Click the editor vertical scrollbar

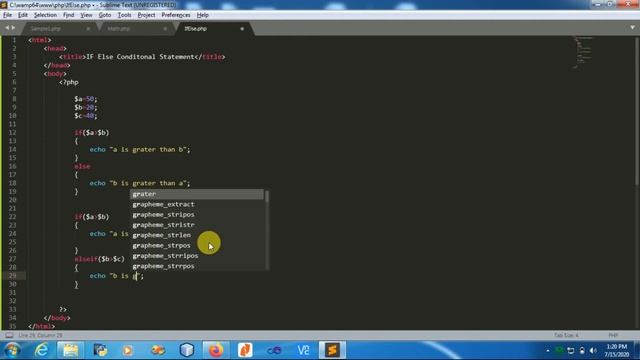pos(637,110)
